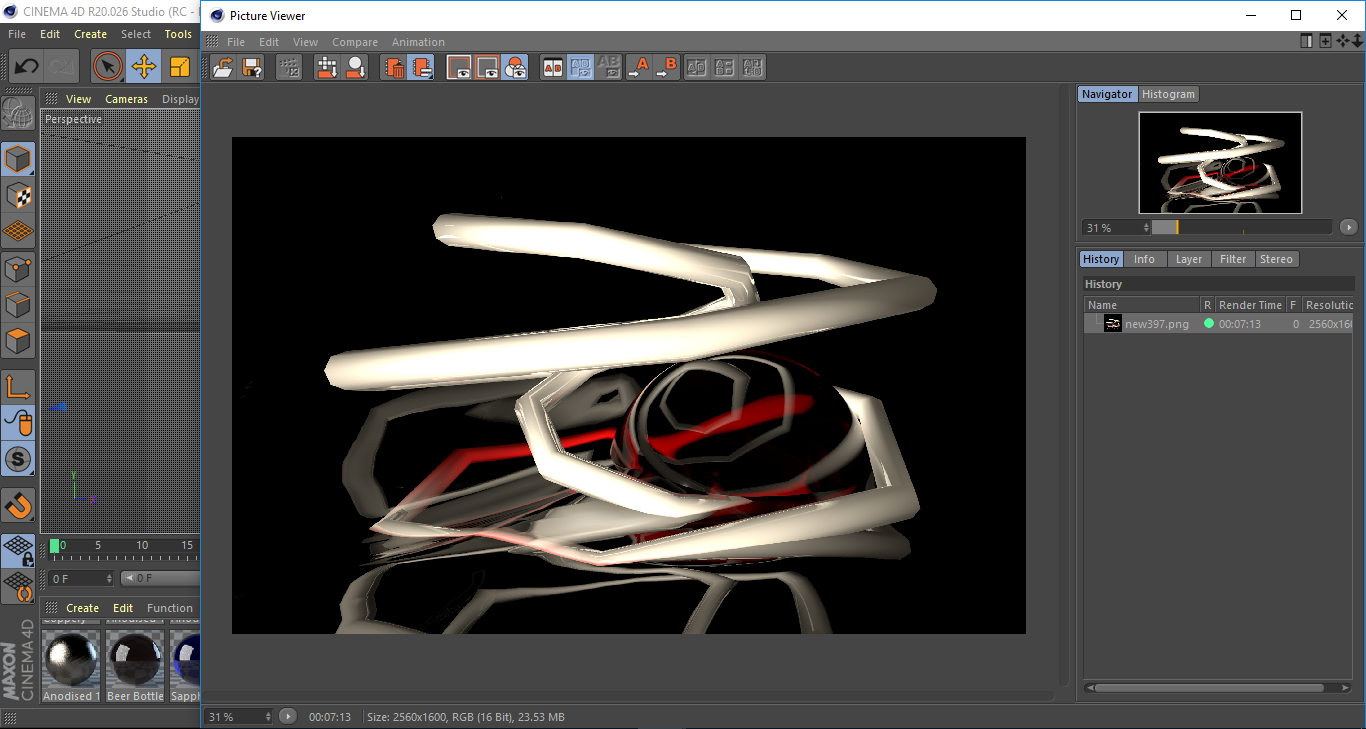Toggle the second display-mode eye icon

[487, 68]
